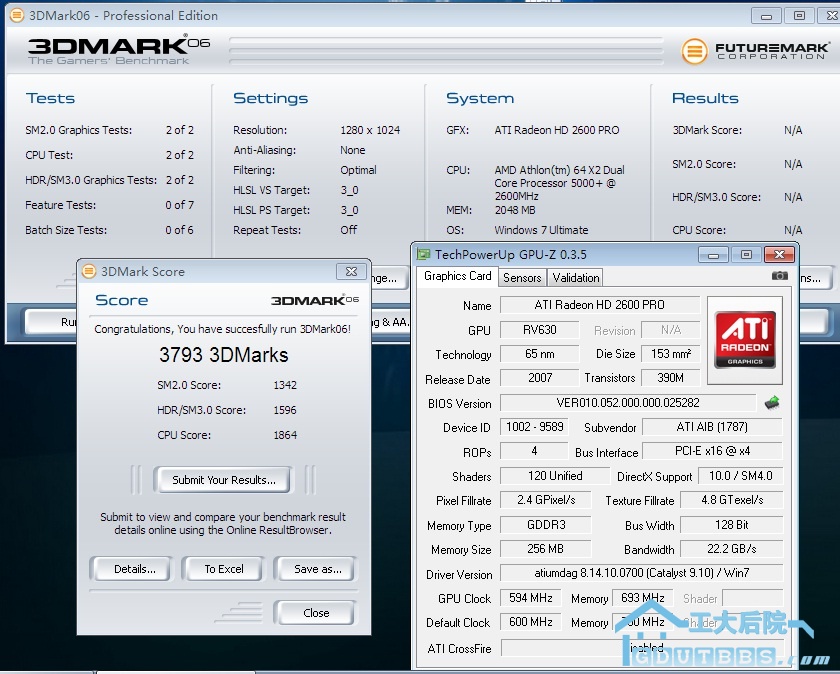The width and height of the screenshot is (840, 674).
Task: Click the Default Clock field 600 MHz
Action: [530, 621]
